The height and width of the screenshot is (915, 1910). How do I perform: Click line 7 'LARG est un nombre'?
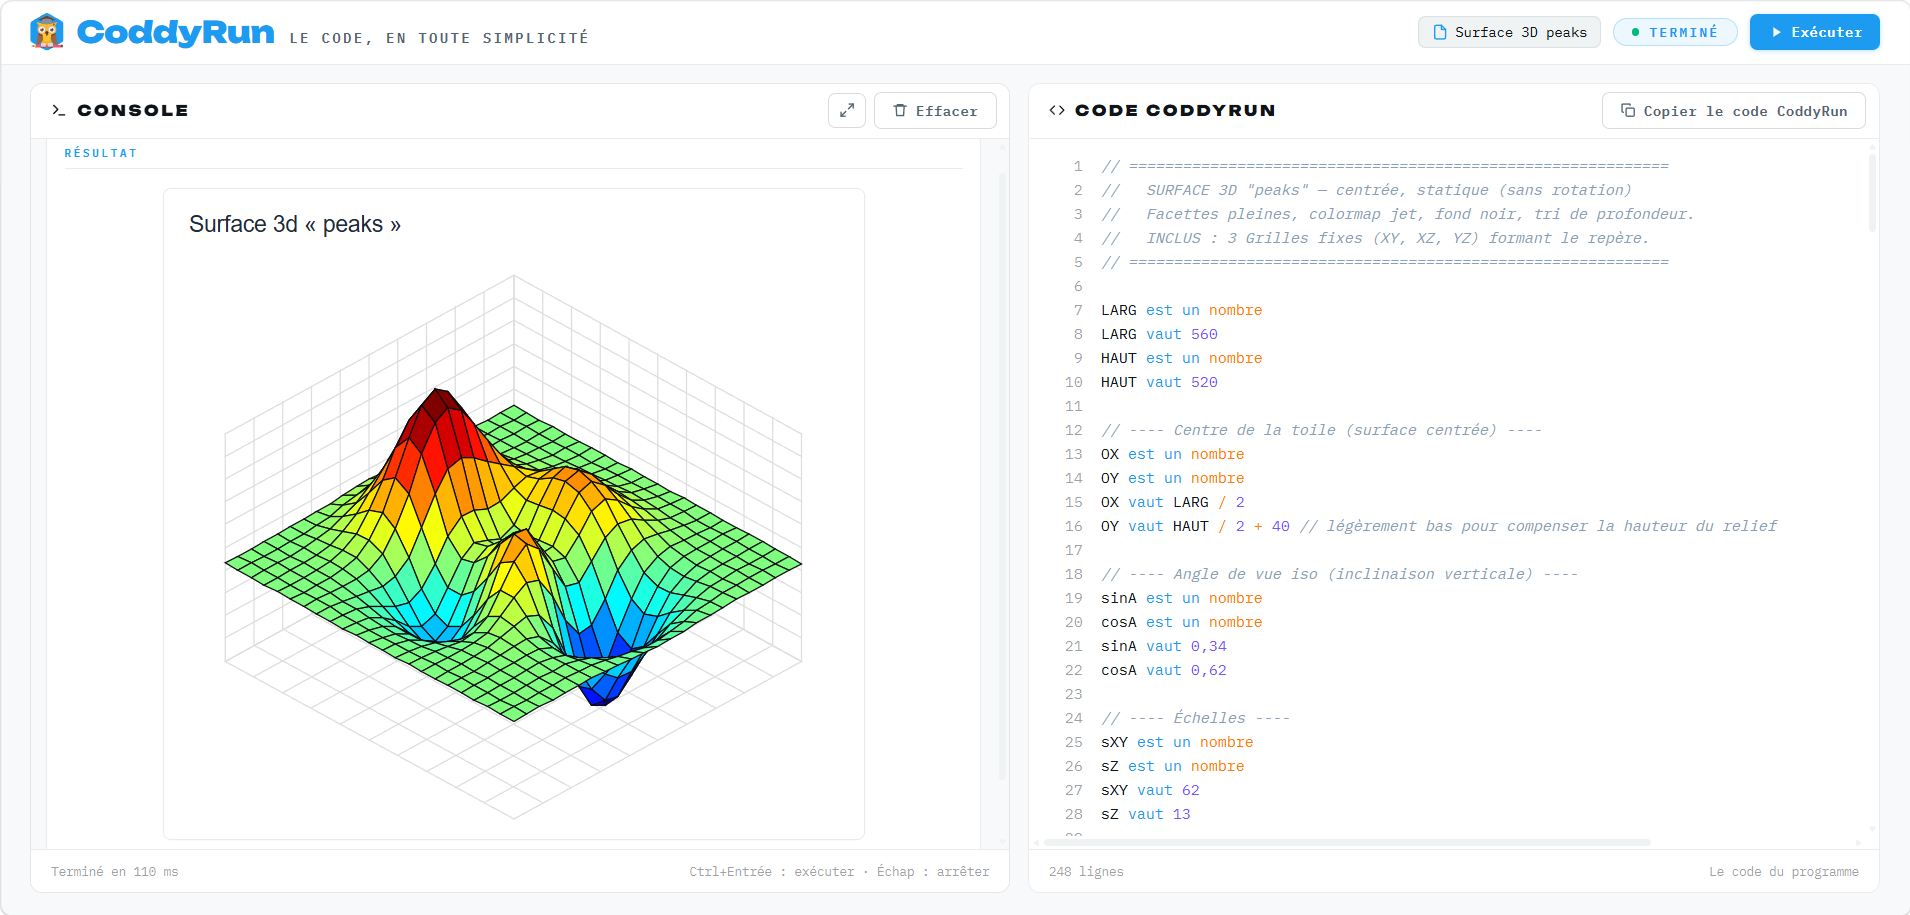(1182, 310)
